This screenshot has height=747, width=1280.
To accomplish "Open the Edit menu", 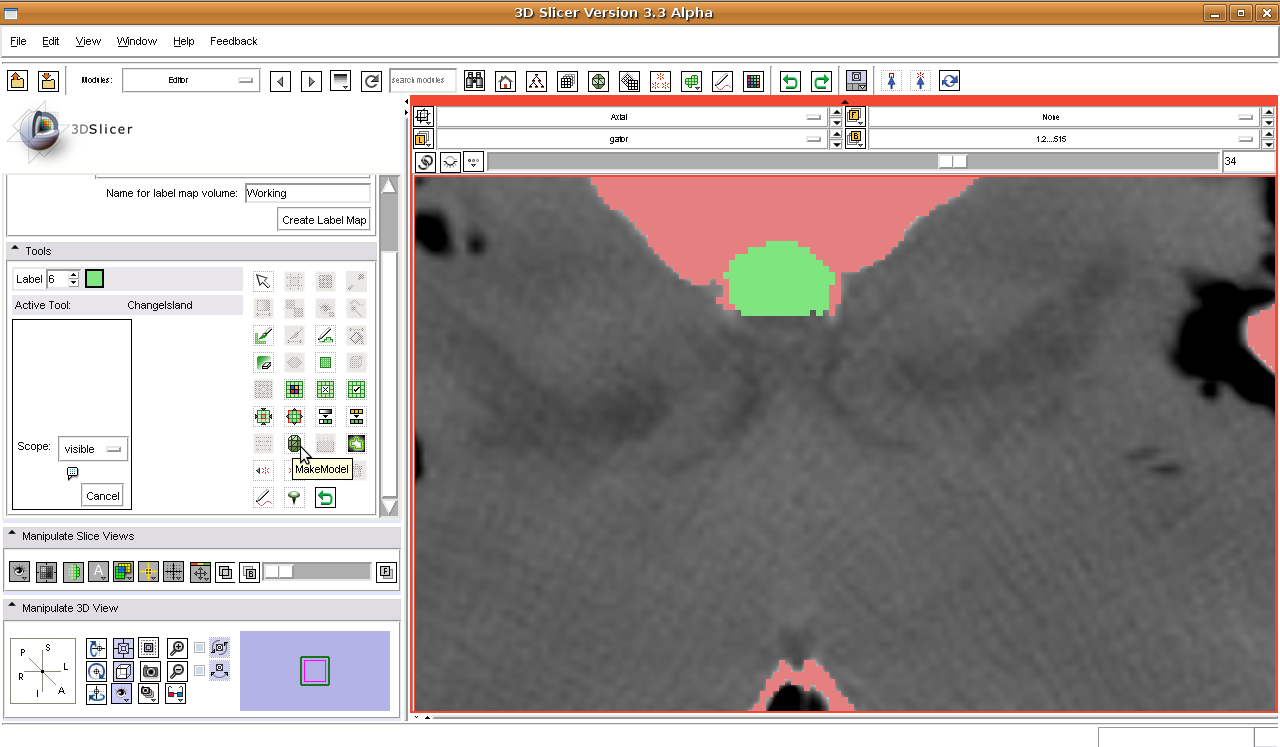I will (x=51, y=41).
